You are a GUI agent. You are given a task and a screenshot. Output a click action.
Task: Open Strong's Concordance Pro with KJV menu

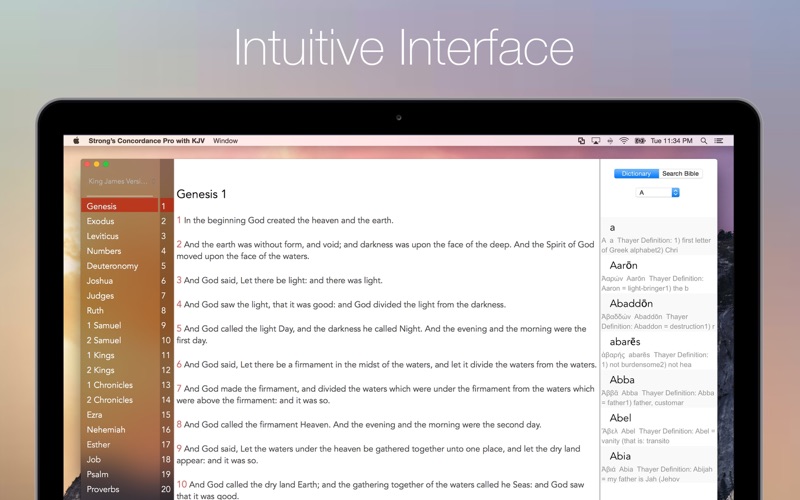tap(146, 141)
